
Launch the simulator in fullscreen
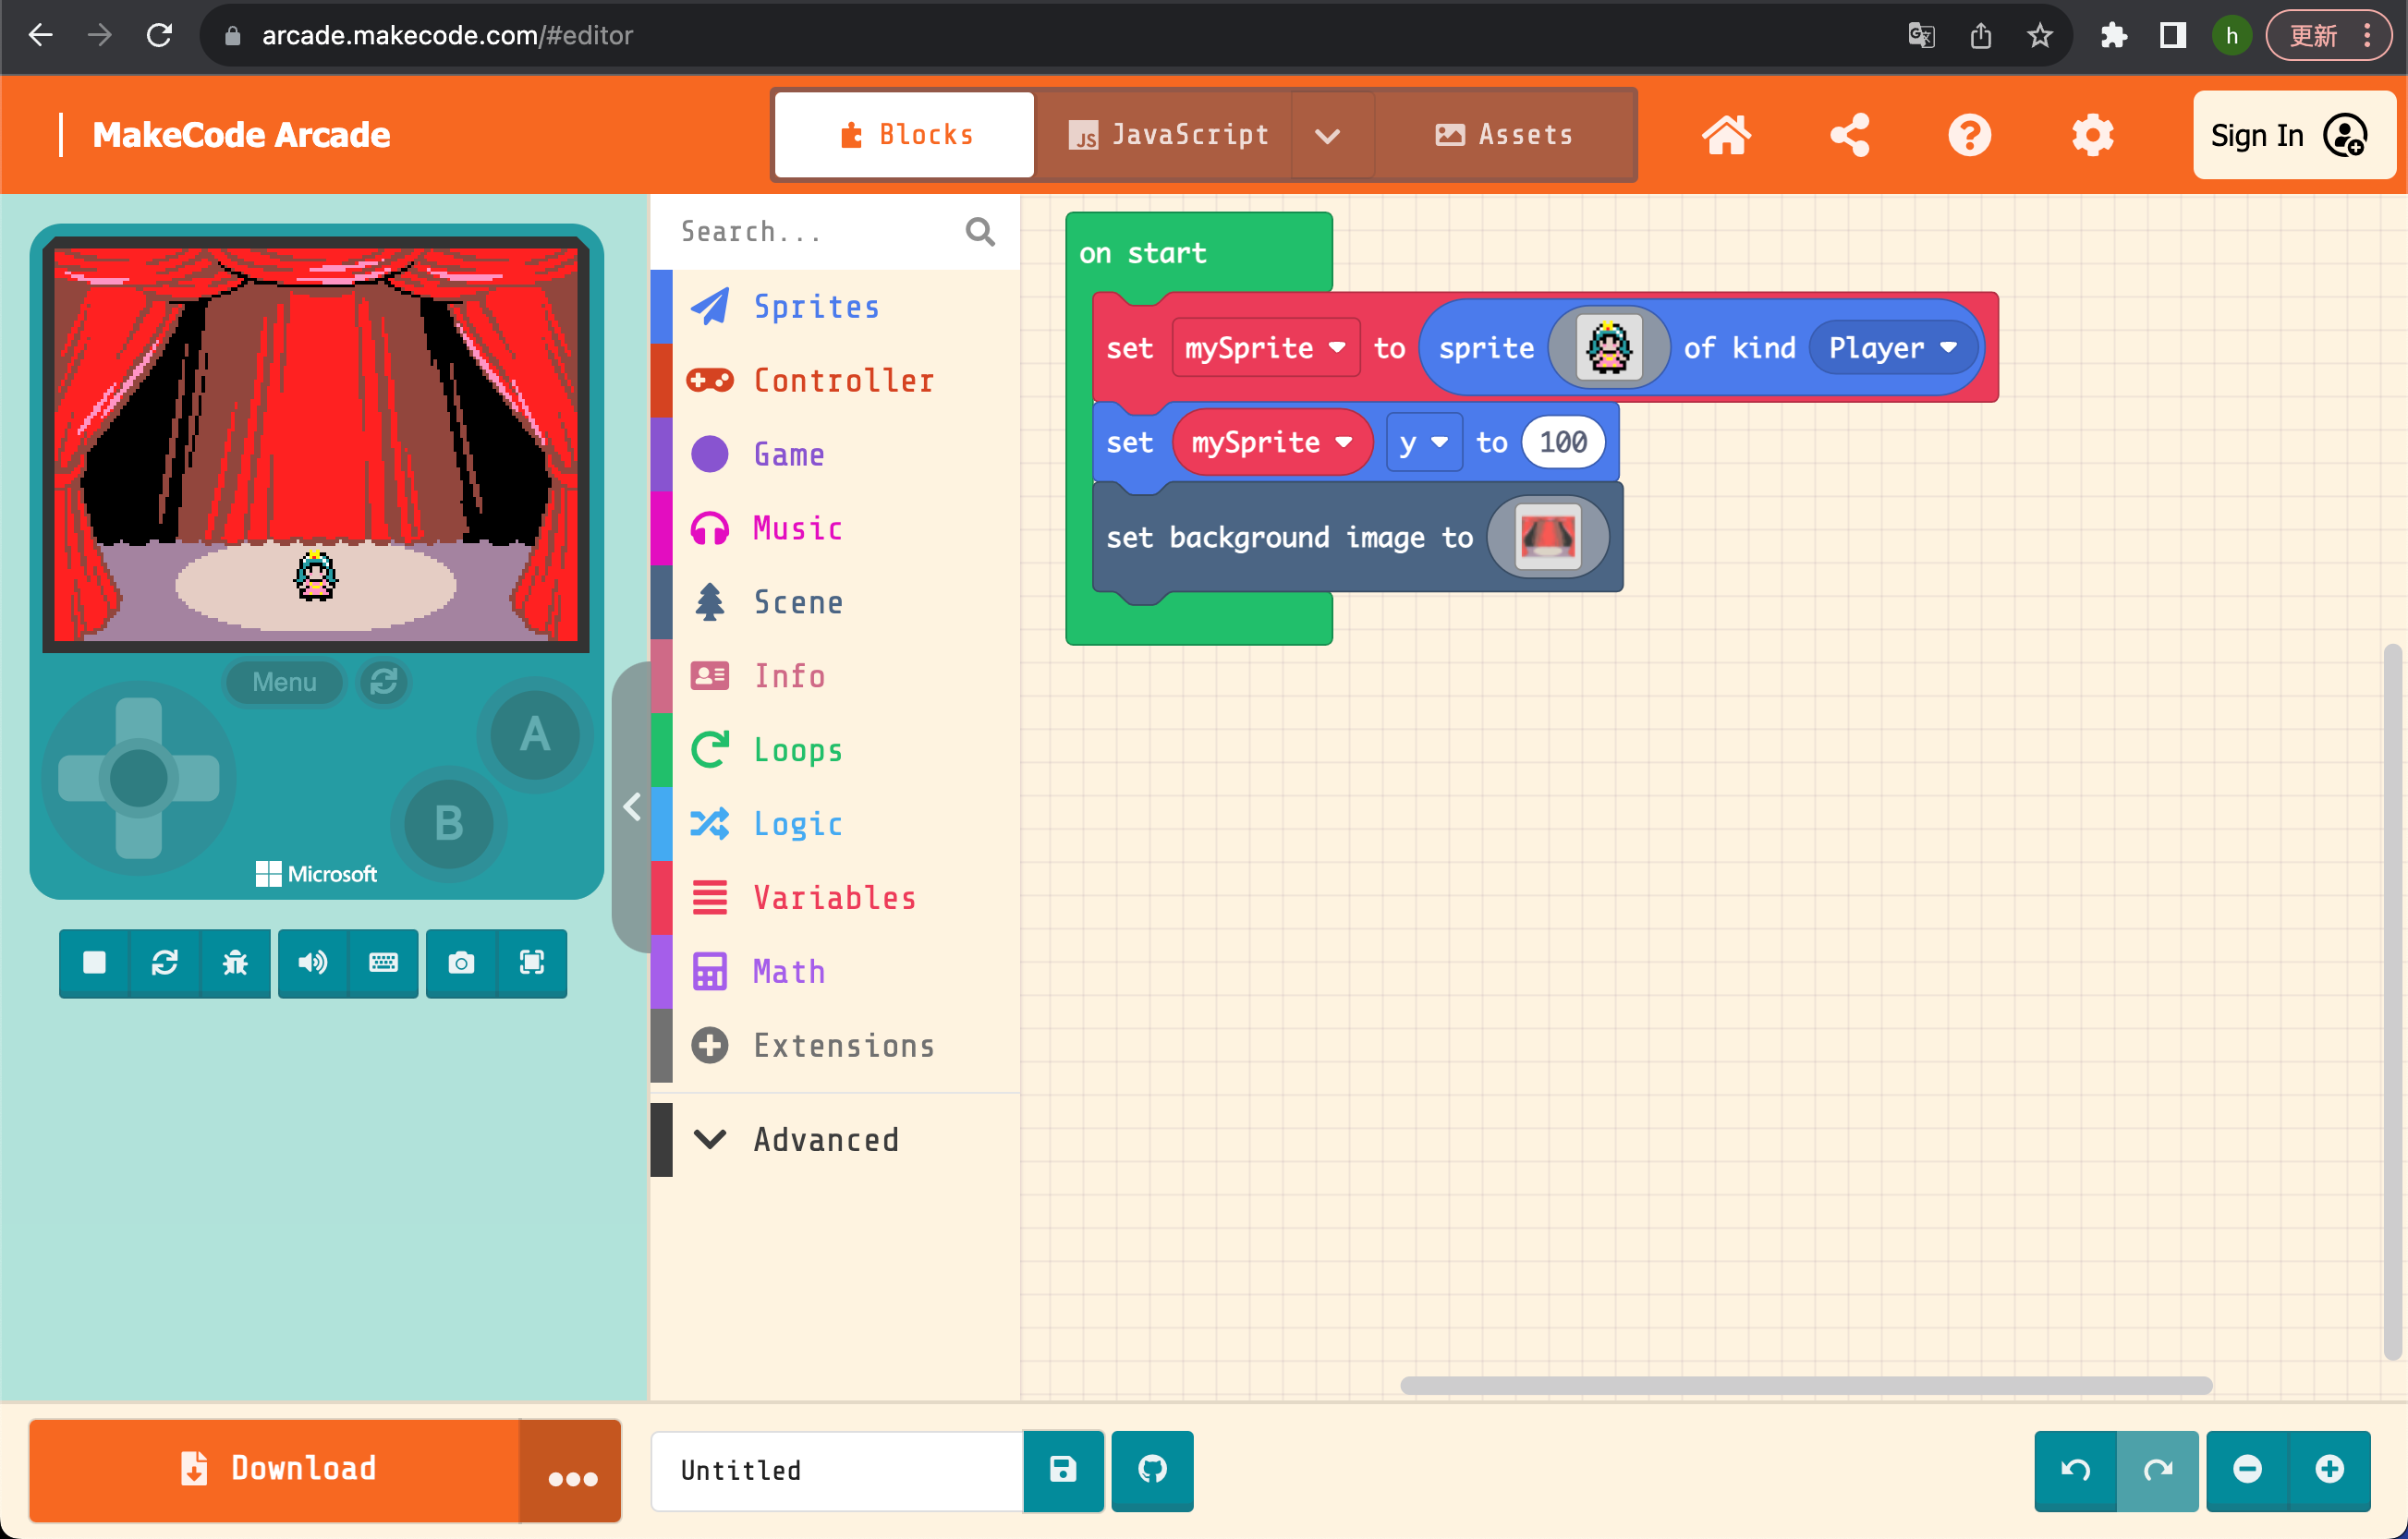[x=532, y=962]
